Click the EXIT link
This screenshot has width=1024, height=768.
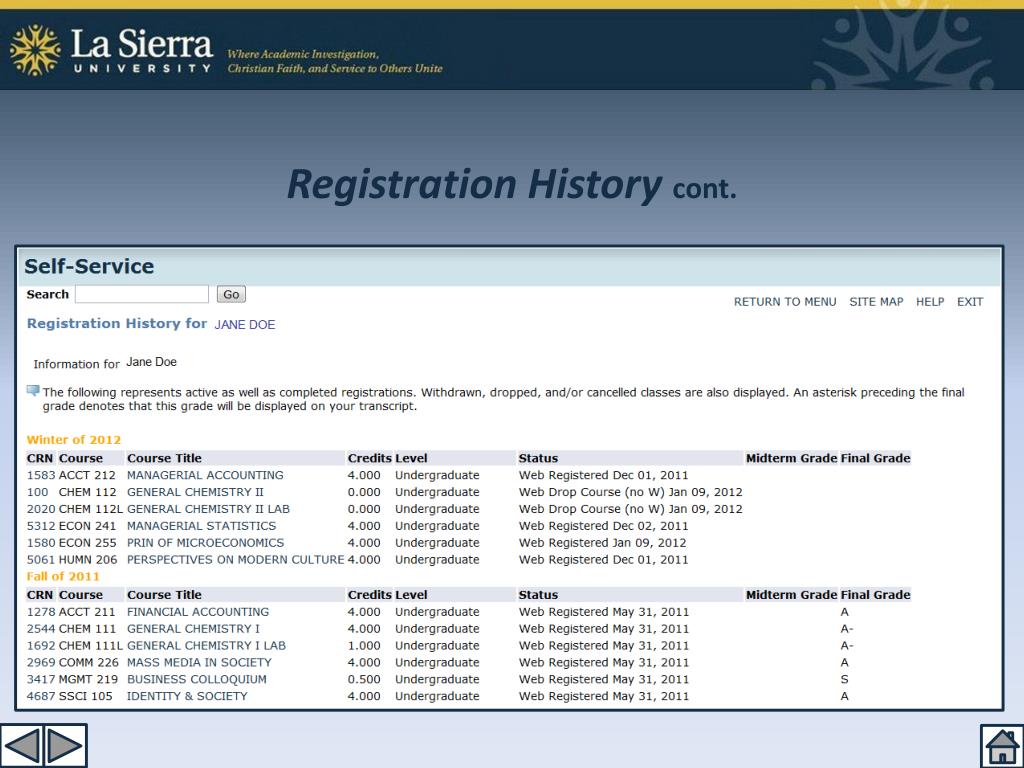[x=970, y=302]
